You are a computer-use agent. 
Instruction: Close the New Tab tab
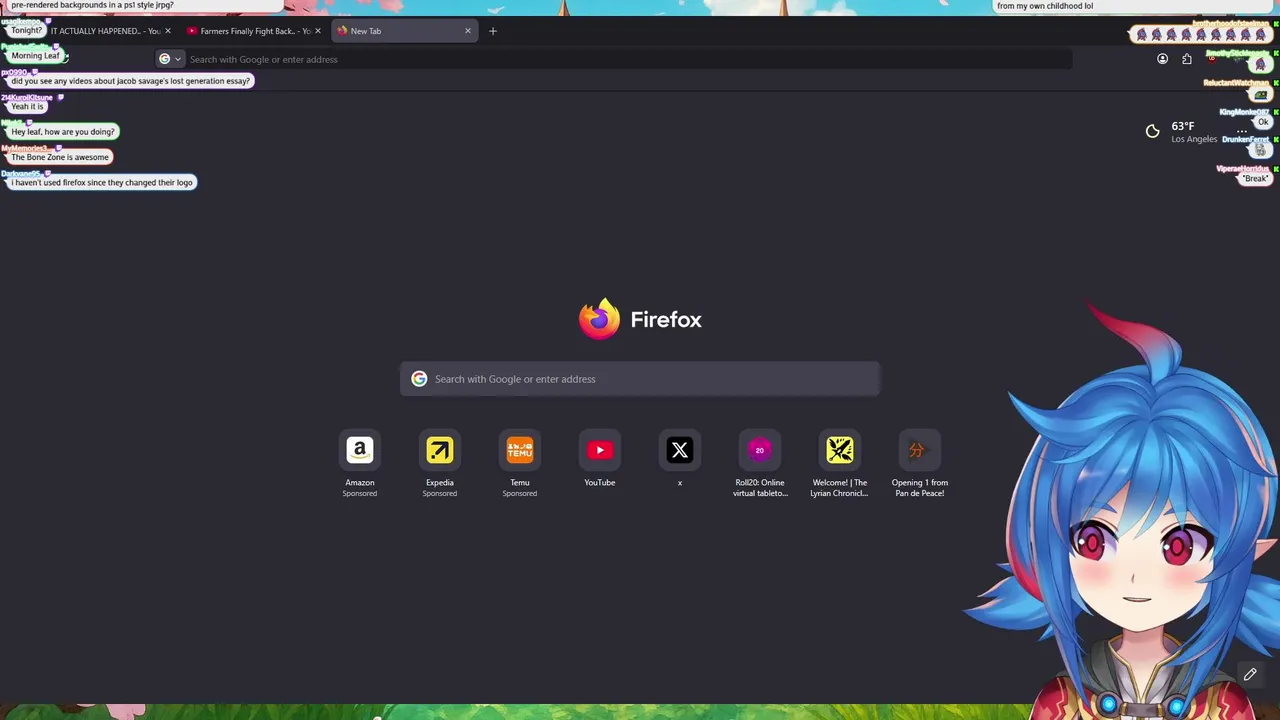tap(467, 31)
